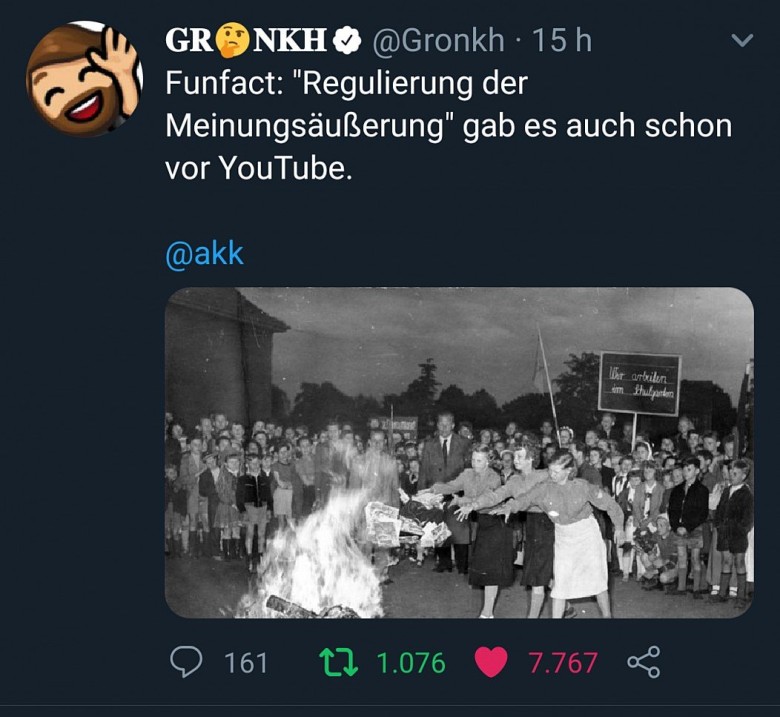Unlike the tweet via the heart icon

click(x=491, y=662)
